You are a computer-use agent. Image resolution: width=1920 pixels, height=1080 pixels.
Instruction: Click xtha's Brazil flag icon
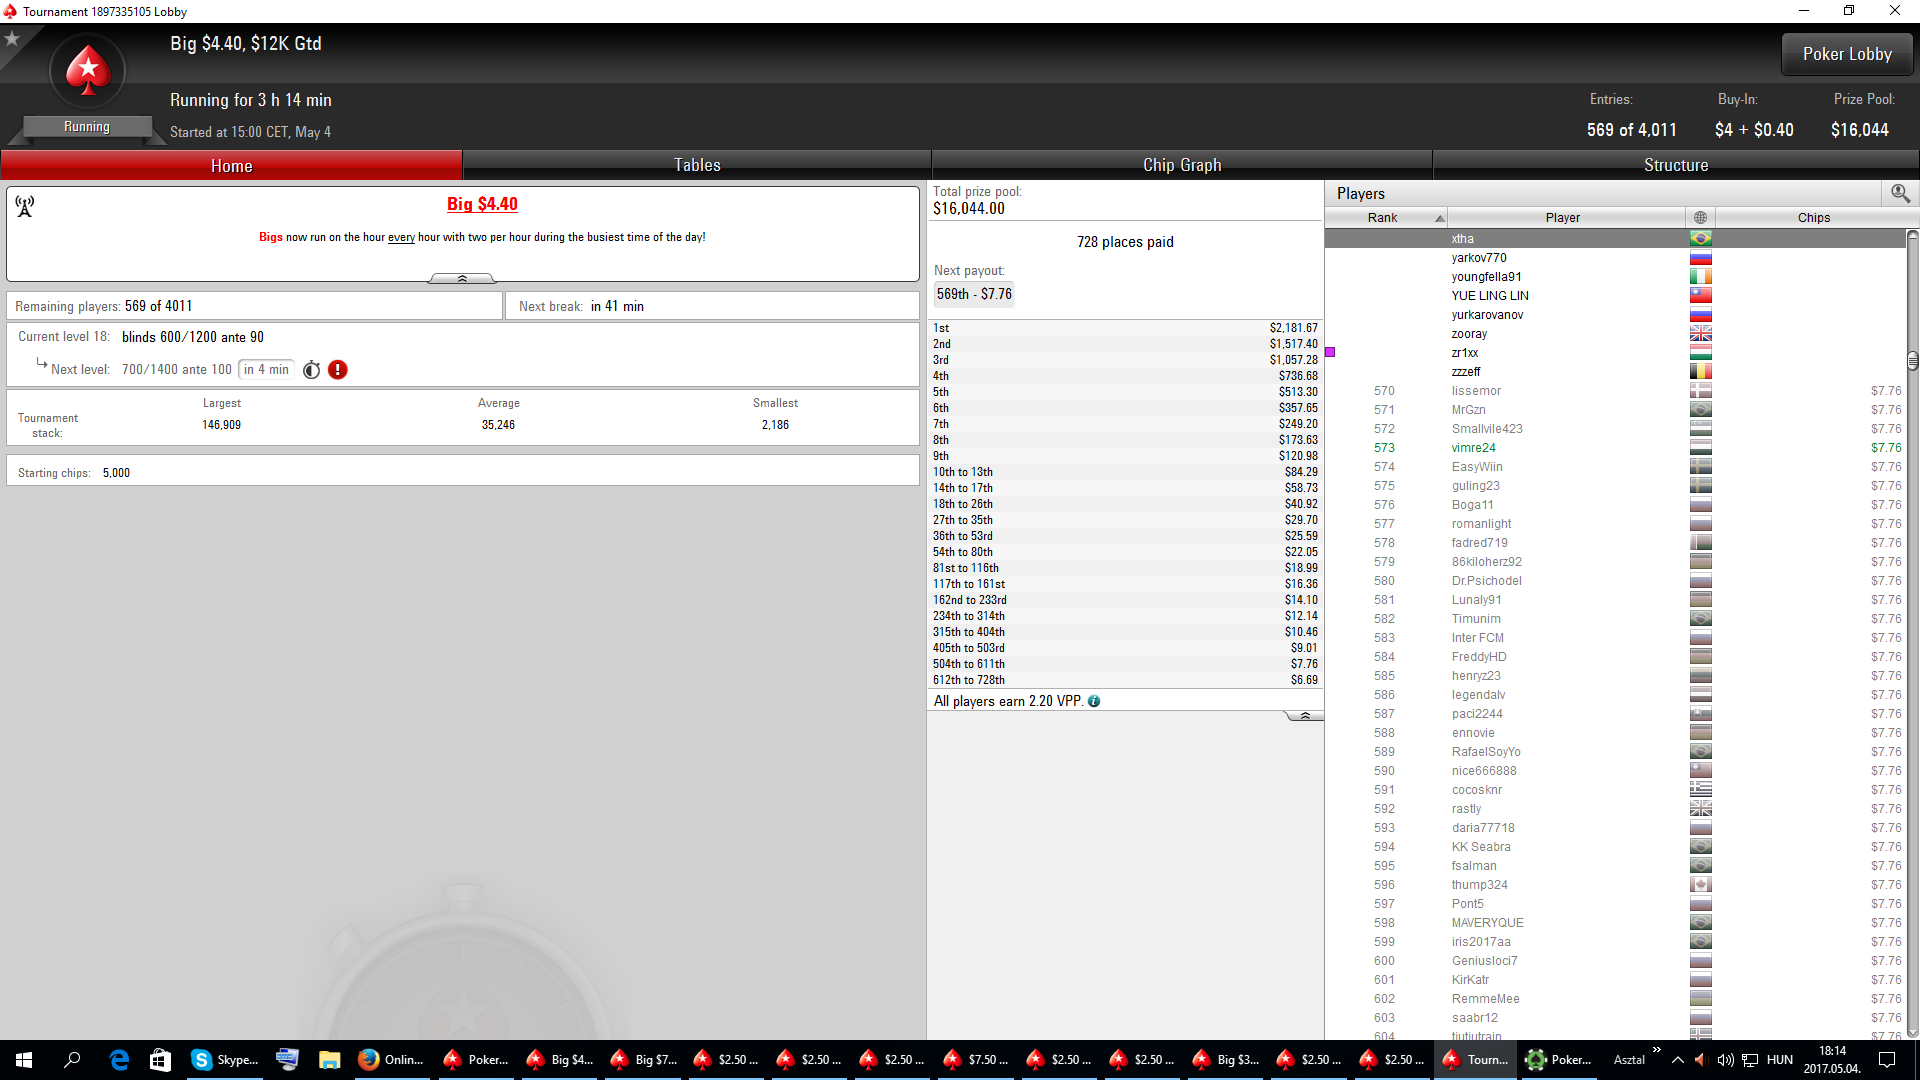pyautogui.click(x=1700, y=239)
